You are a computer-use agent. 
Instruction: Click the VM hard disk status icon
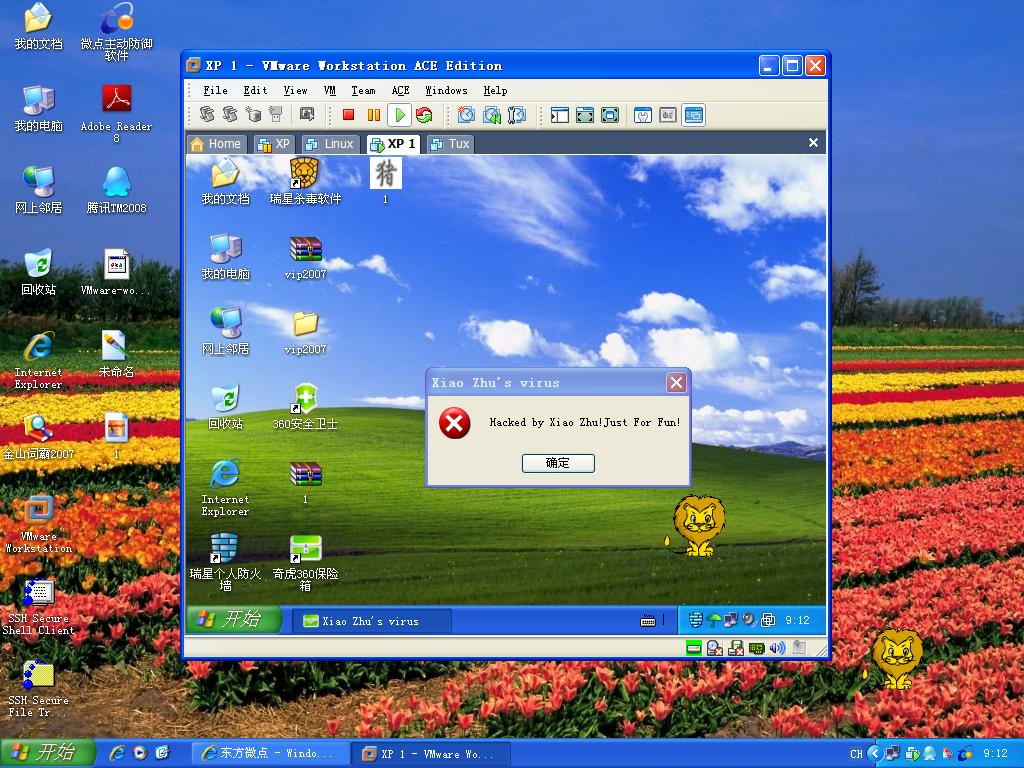click(x=695, y=648)
